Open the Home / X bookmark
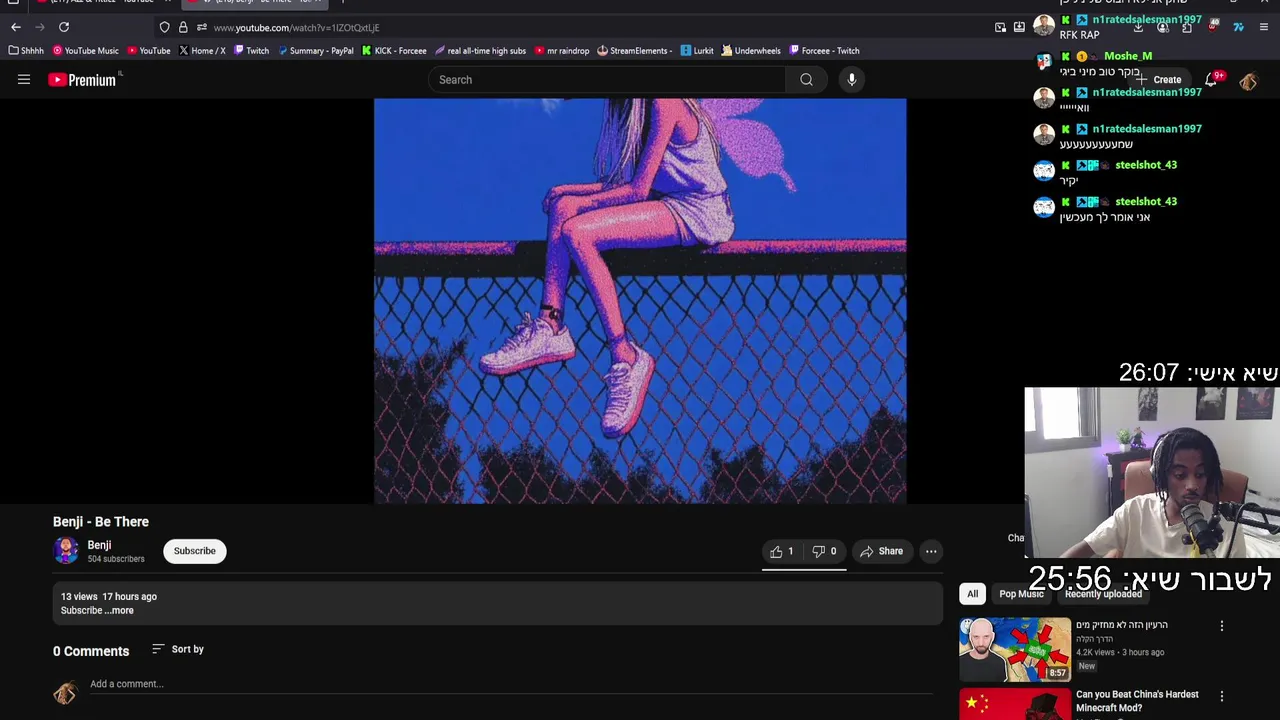Viewport: 1280px width, 720px height. tap(202, 51)
